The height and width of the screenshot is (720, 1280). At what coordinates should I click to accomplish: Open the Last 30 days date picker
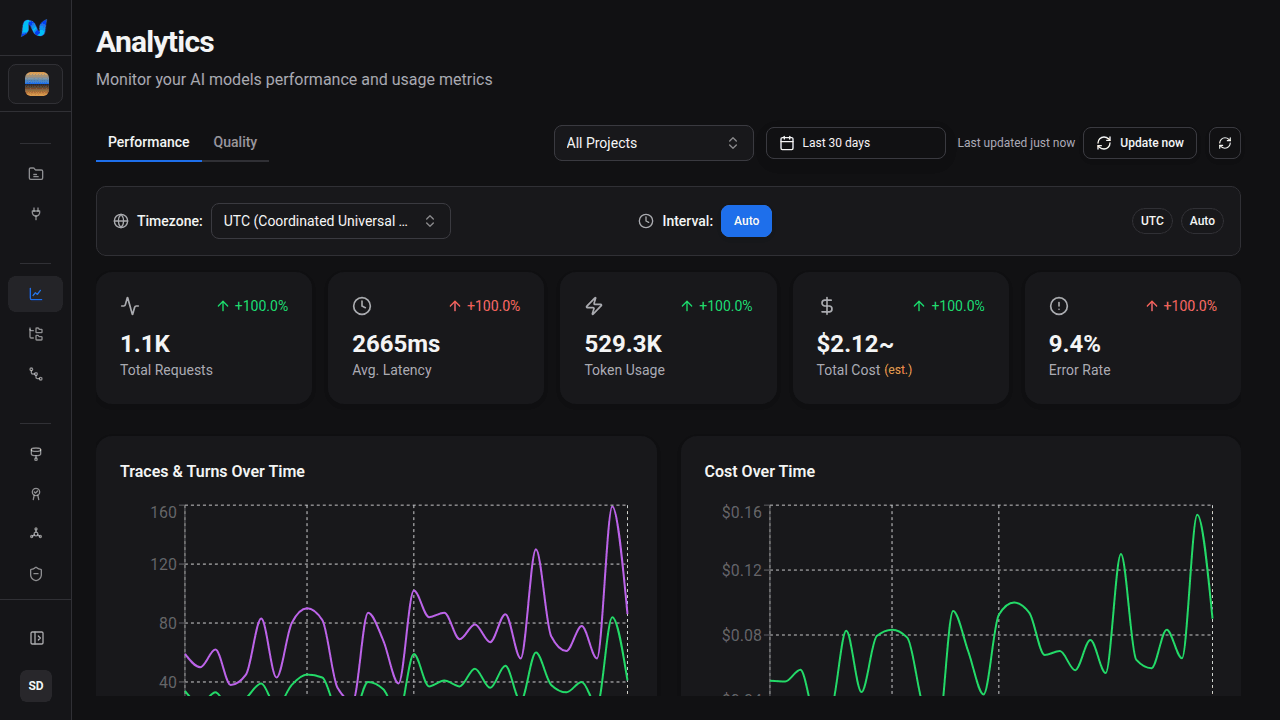856,143
